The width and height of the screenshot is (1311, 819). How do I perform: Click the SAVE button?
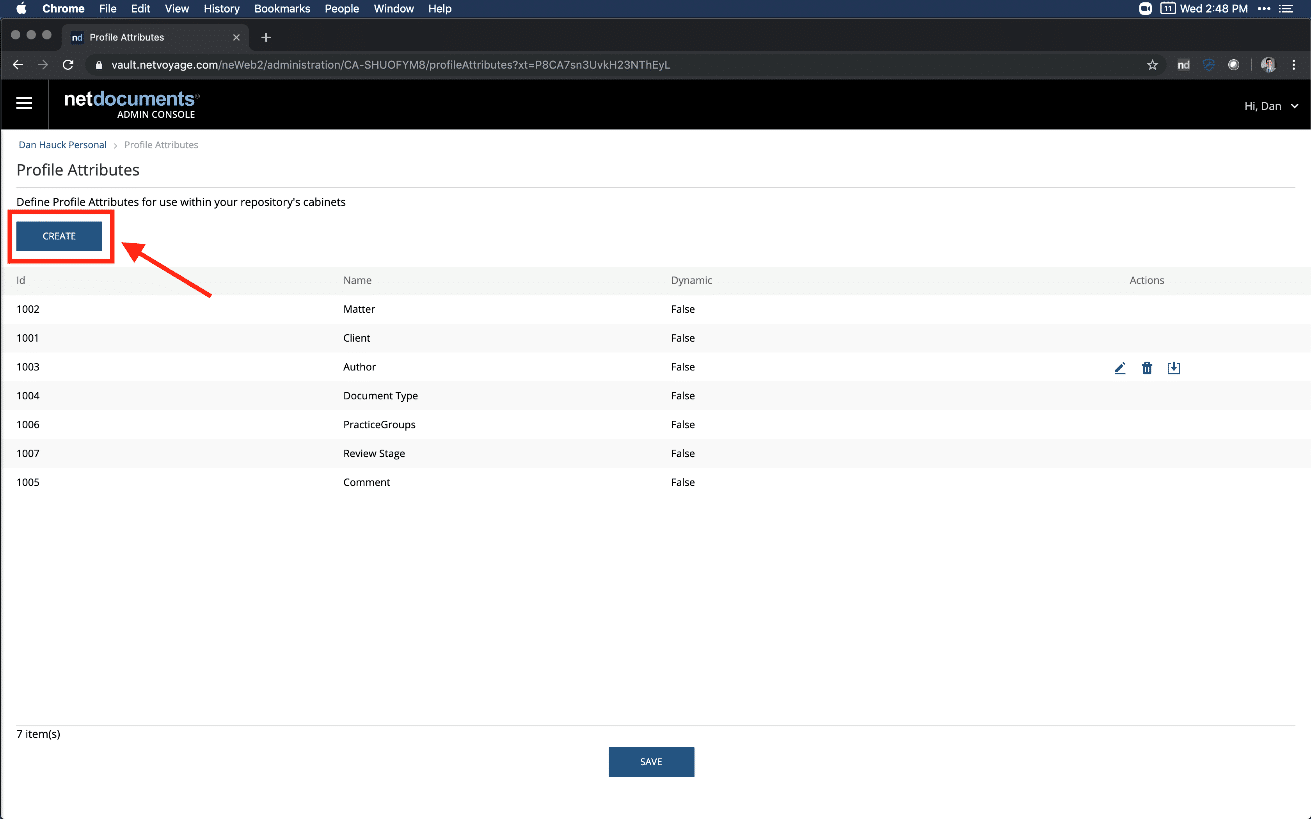[651, 762]
